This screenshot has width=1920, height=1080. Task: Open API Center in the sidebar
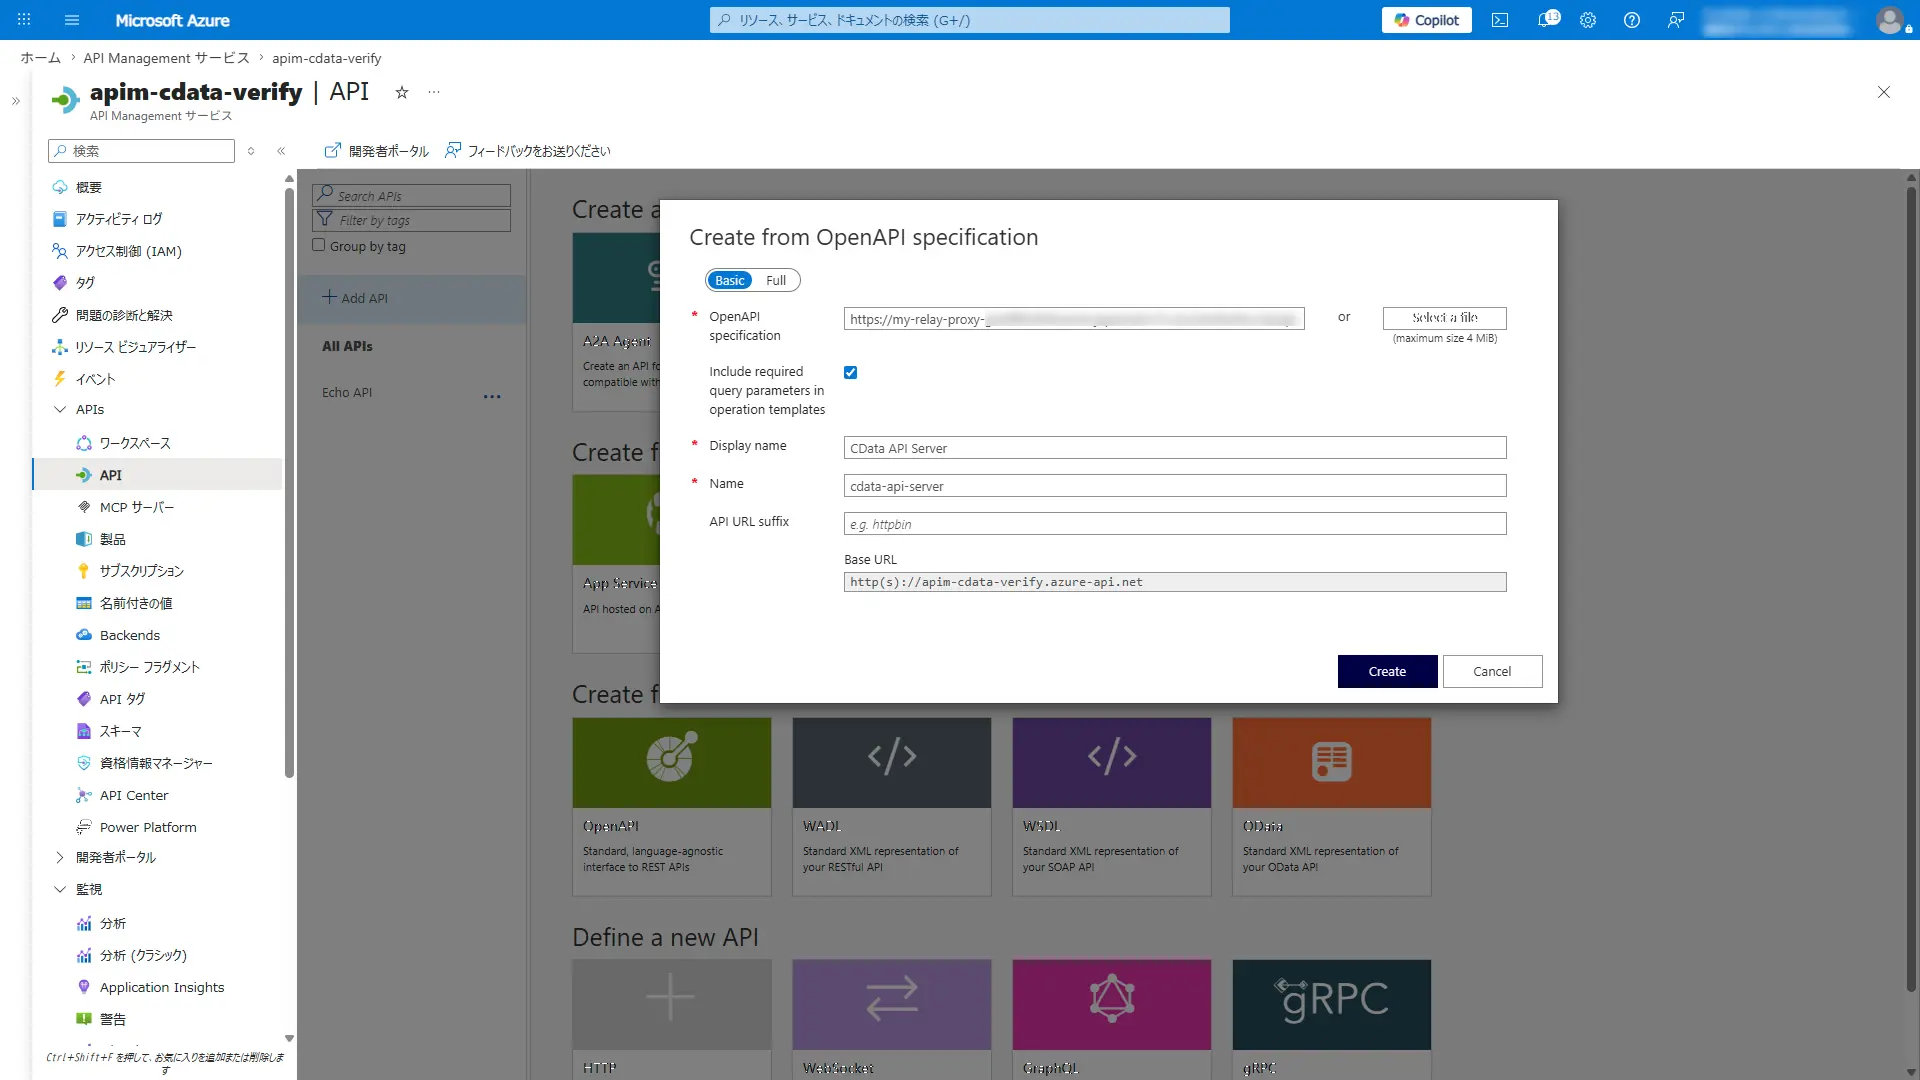tap(133, 795)
